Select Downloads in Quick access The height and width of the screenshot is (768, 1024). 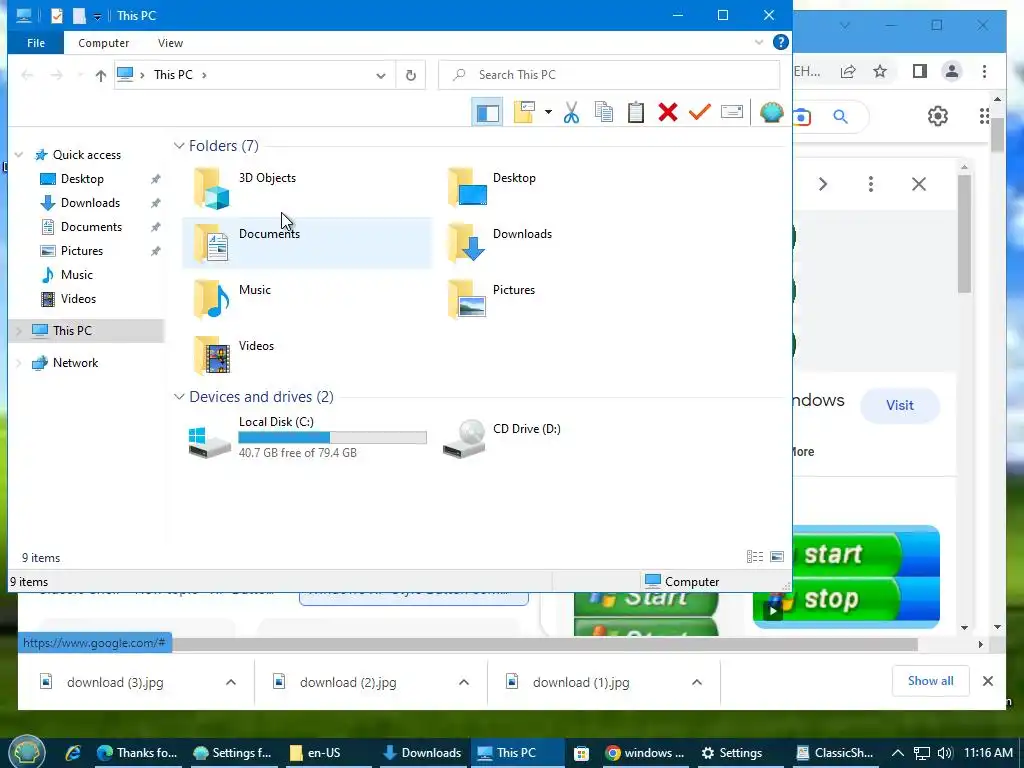(x=90, y=203)
